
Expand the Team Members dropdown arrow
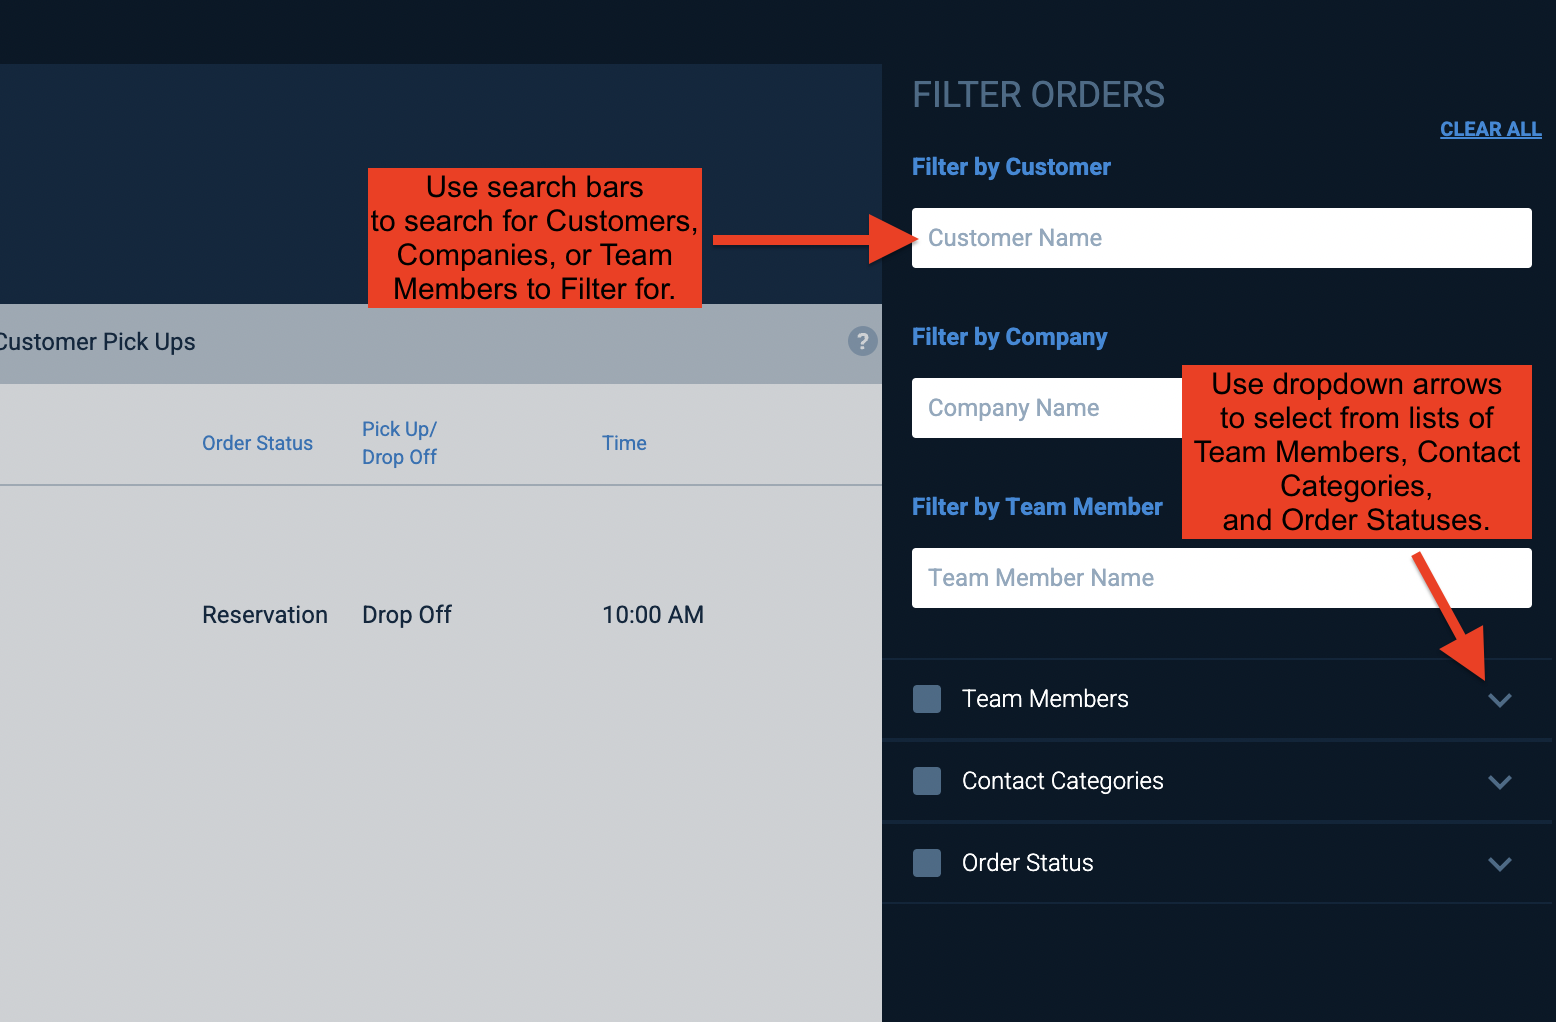[x=1499, y=700]
